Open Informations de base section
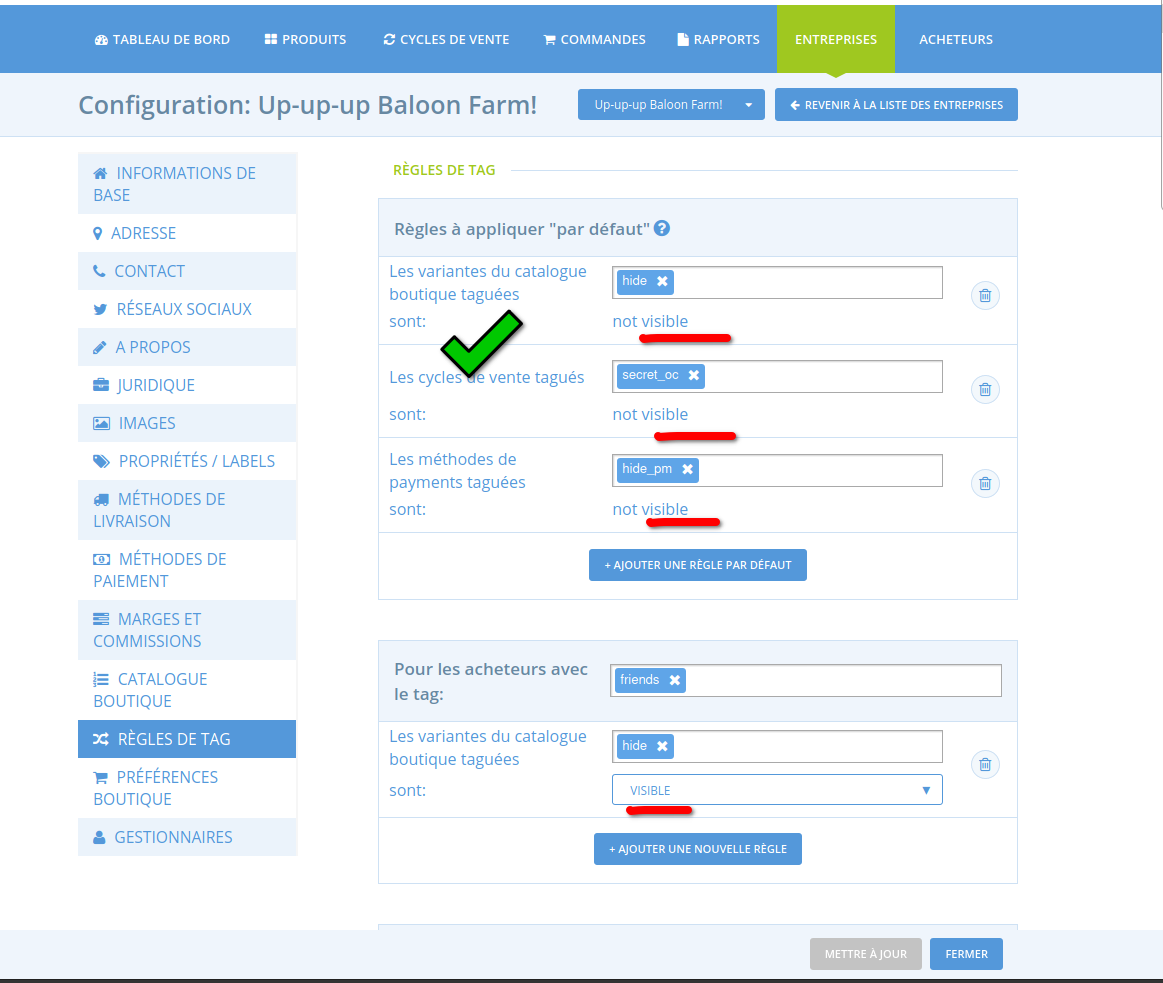The width and height of the screenshot is (1163, 983). 187,184
